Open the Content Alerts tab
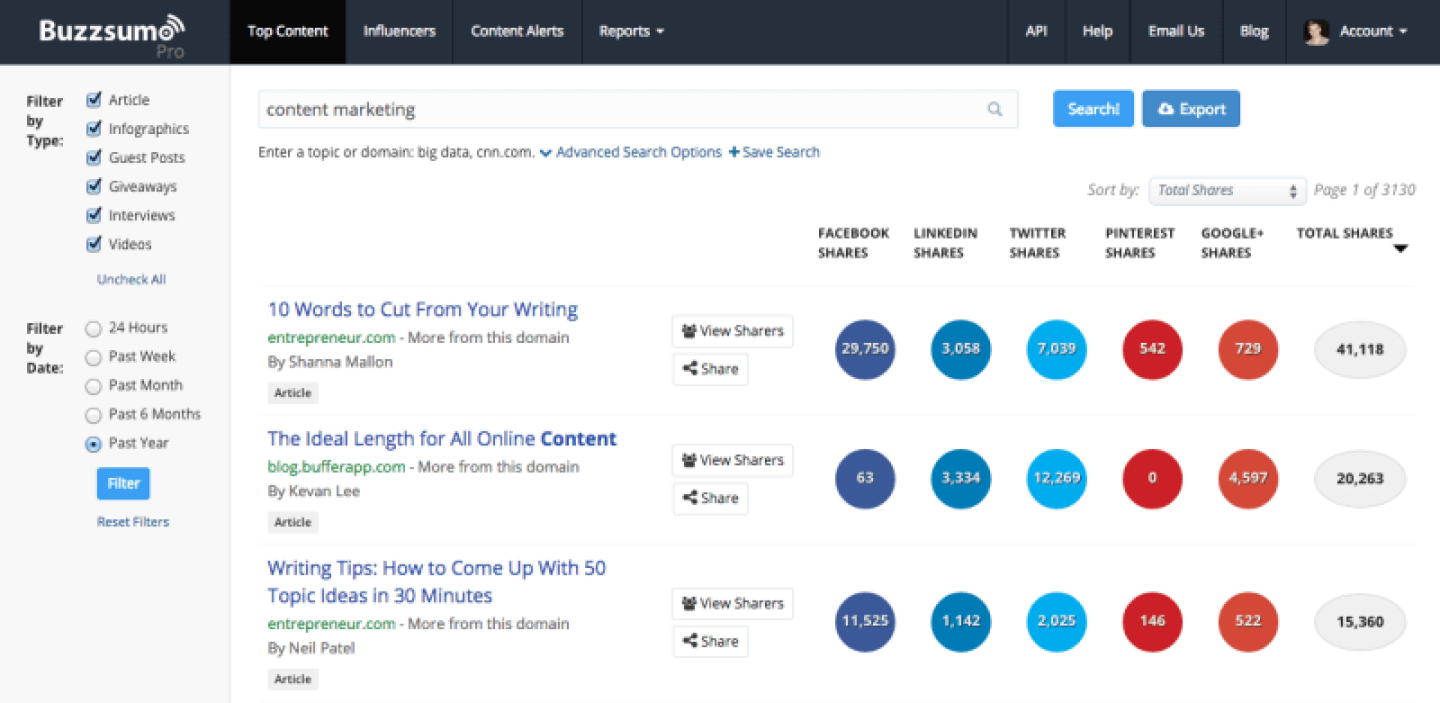This screenshot has width=1440, height=703. 517,32
